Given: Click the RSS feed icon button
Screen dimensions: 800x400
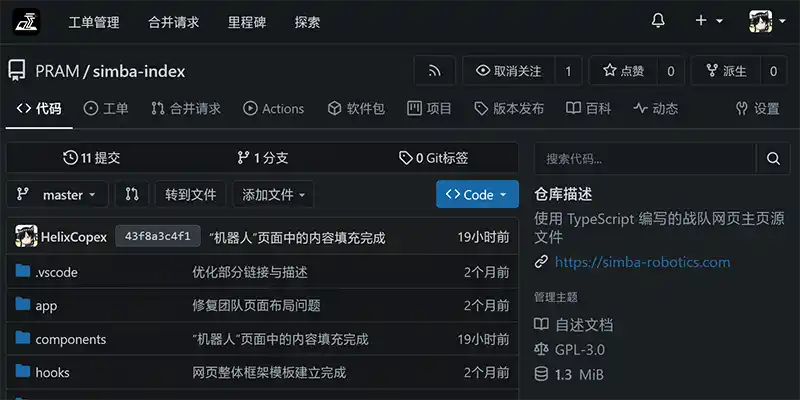Looking at the screenshot, I should 435,70.
